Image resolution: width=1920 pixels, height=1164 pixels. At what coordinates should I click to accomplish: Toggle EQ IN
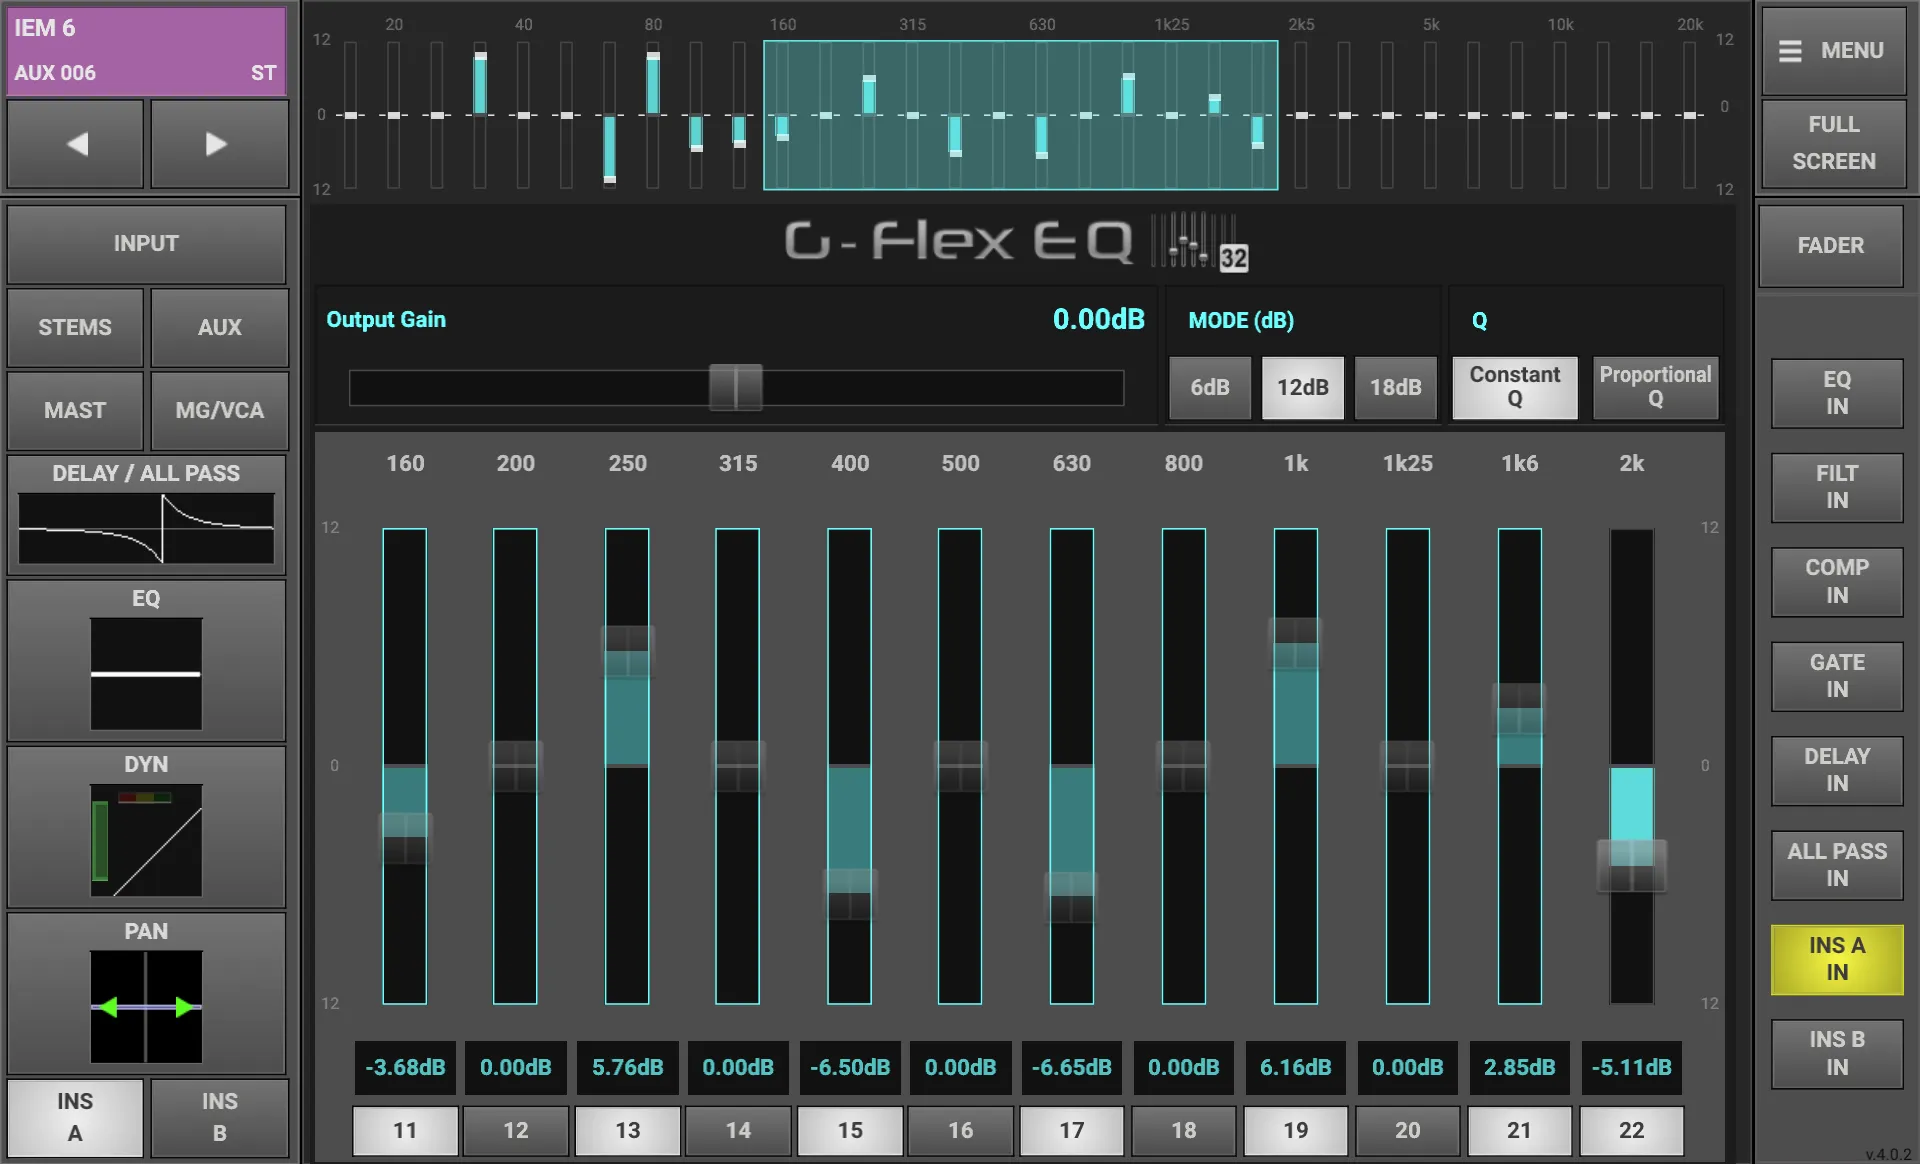pyautogui.click(x=1836, y=393)
